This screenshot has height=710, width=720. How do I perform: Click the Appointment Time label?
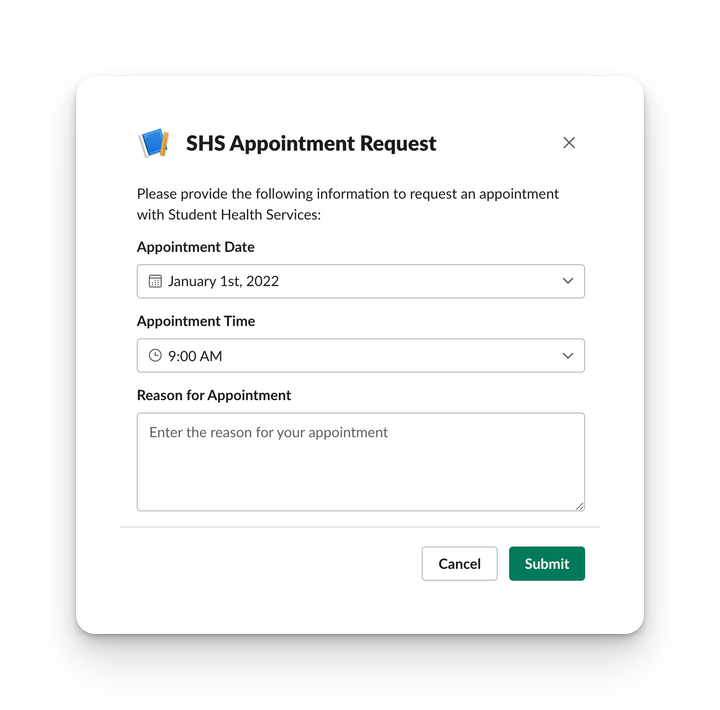click(x=196, y=321)
